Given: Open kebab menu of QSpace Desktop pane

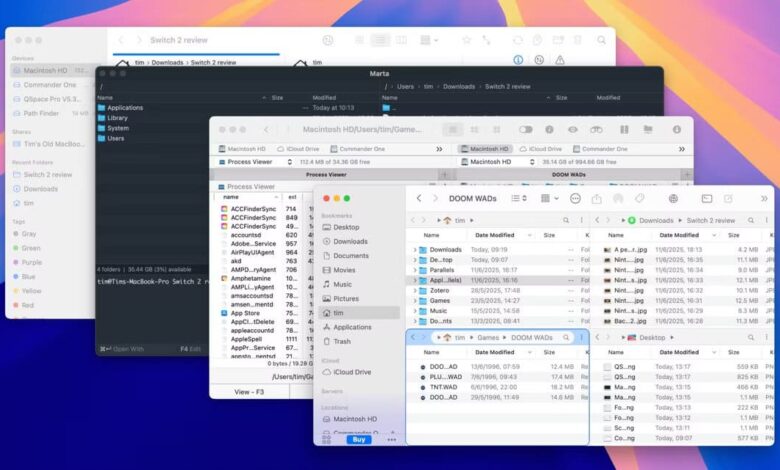Looking at the screenshot, I should coord(767,338).
